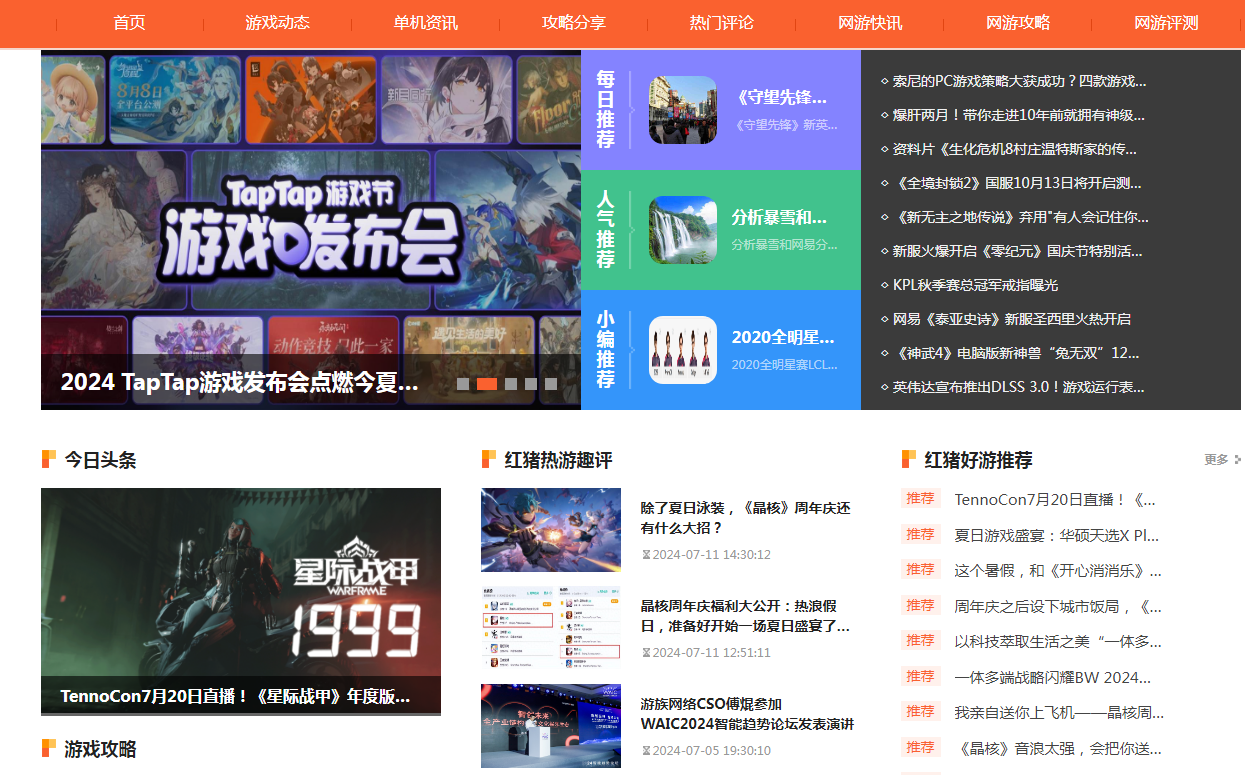The height and width of the screenshot is (775, 1245).
Task: Open article 晶核周年庆福利大公开
Action: (746, 616)
